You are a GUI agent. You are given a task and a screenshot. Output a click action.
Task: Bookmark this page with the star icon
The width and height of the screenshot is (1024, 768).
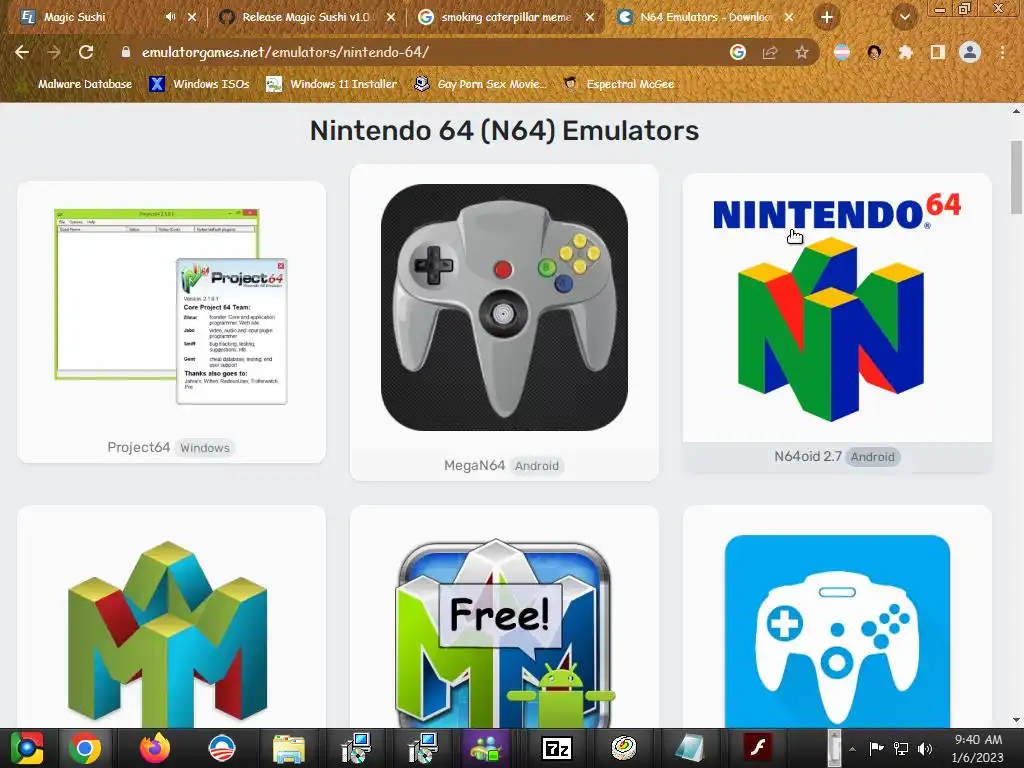(x=802, y=52)
